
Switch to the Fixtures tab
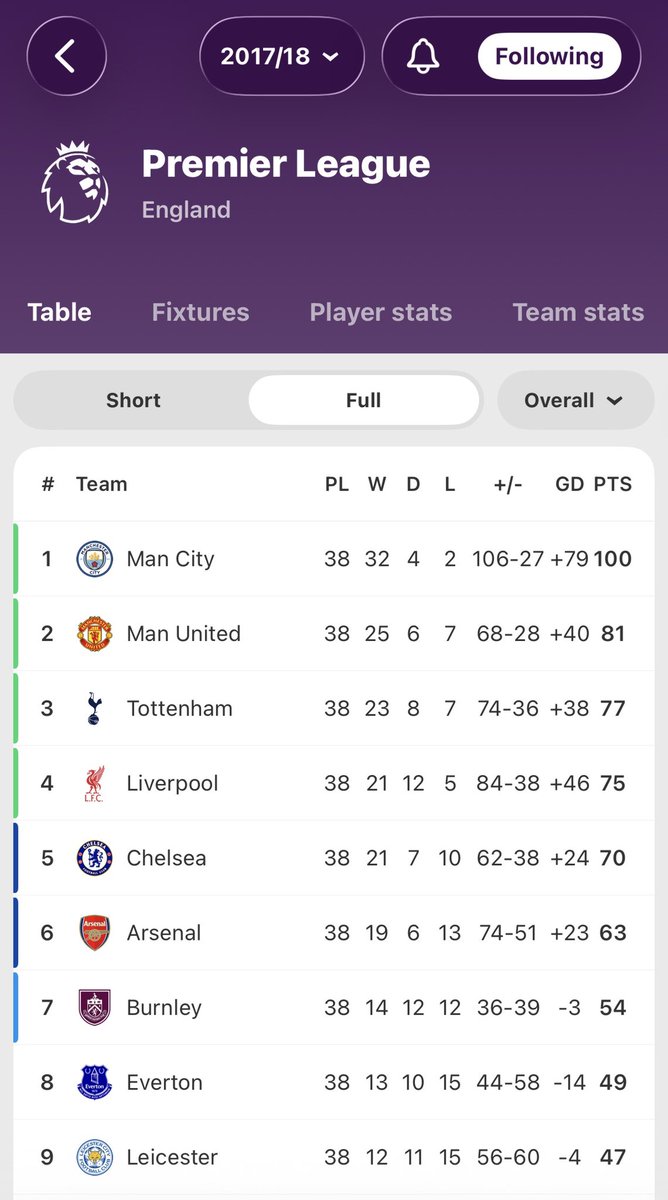point(200,312)
